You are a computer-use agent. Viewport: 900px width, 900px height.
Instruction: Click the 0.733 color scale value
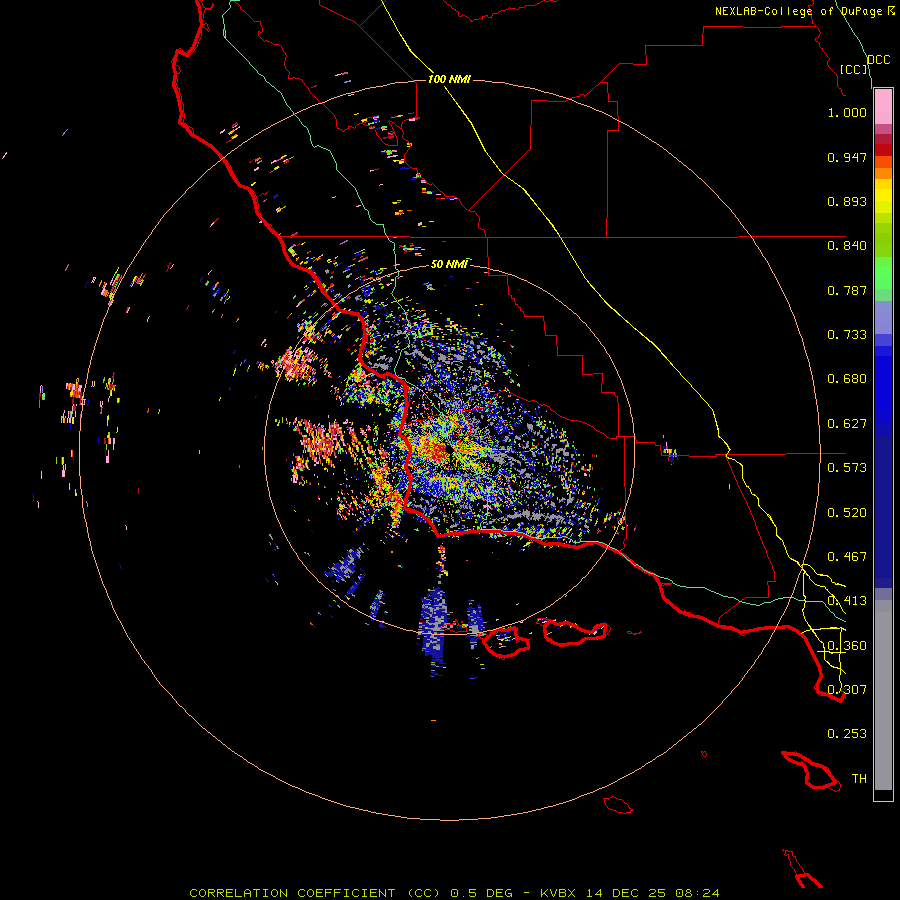pos(847,335)
